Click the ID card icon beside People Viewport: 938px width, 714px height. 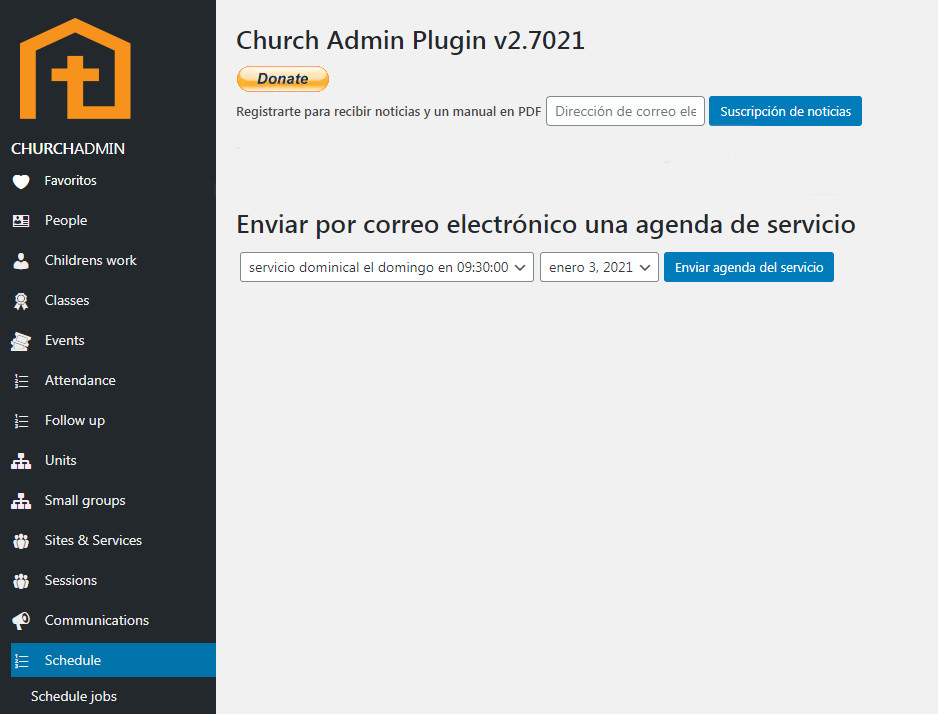pyautogui.click(x=21, y=221)
